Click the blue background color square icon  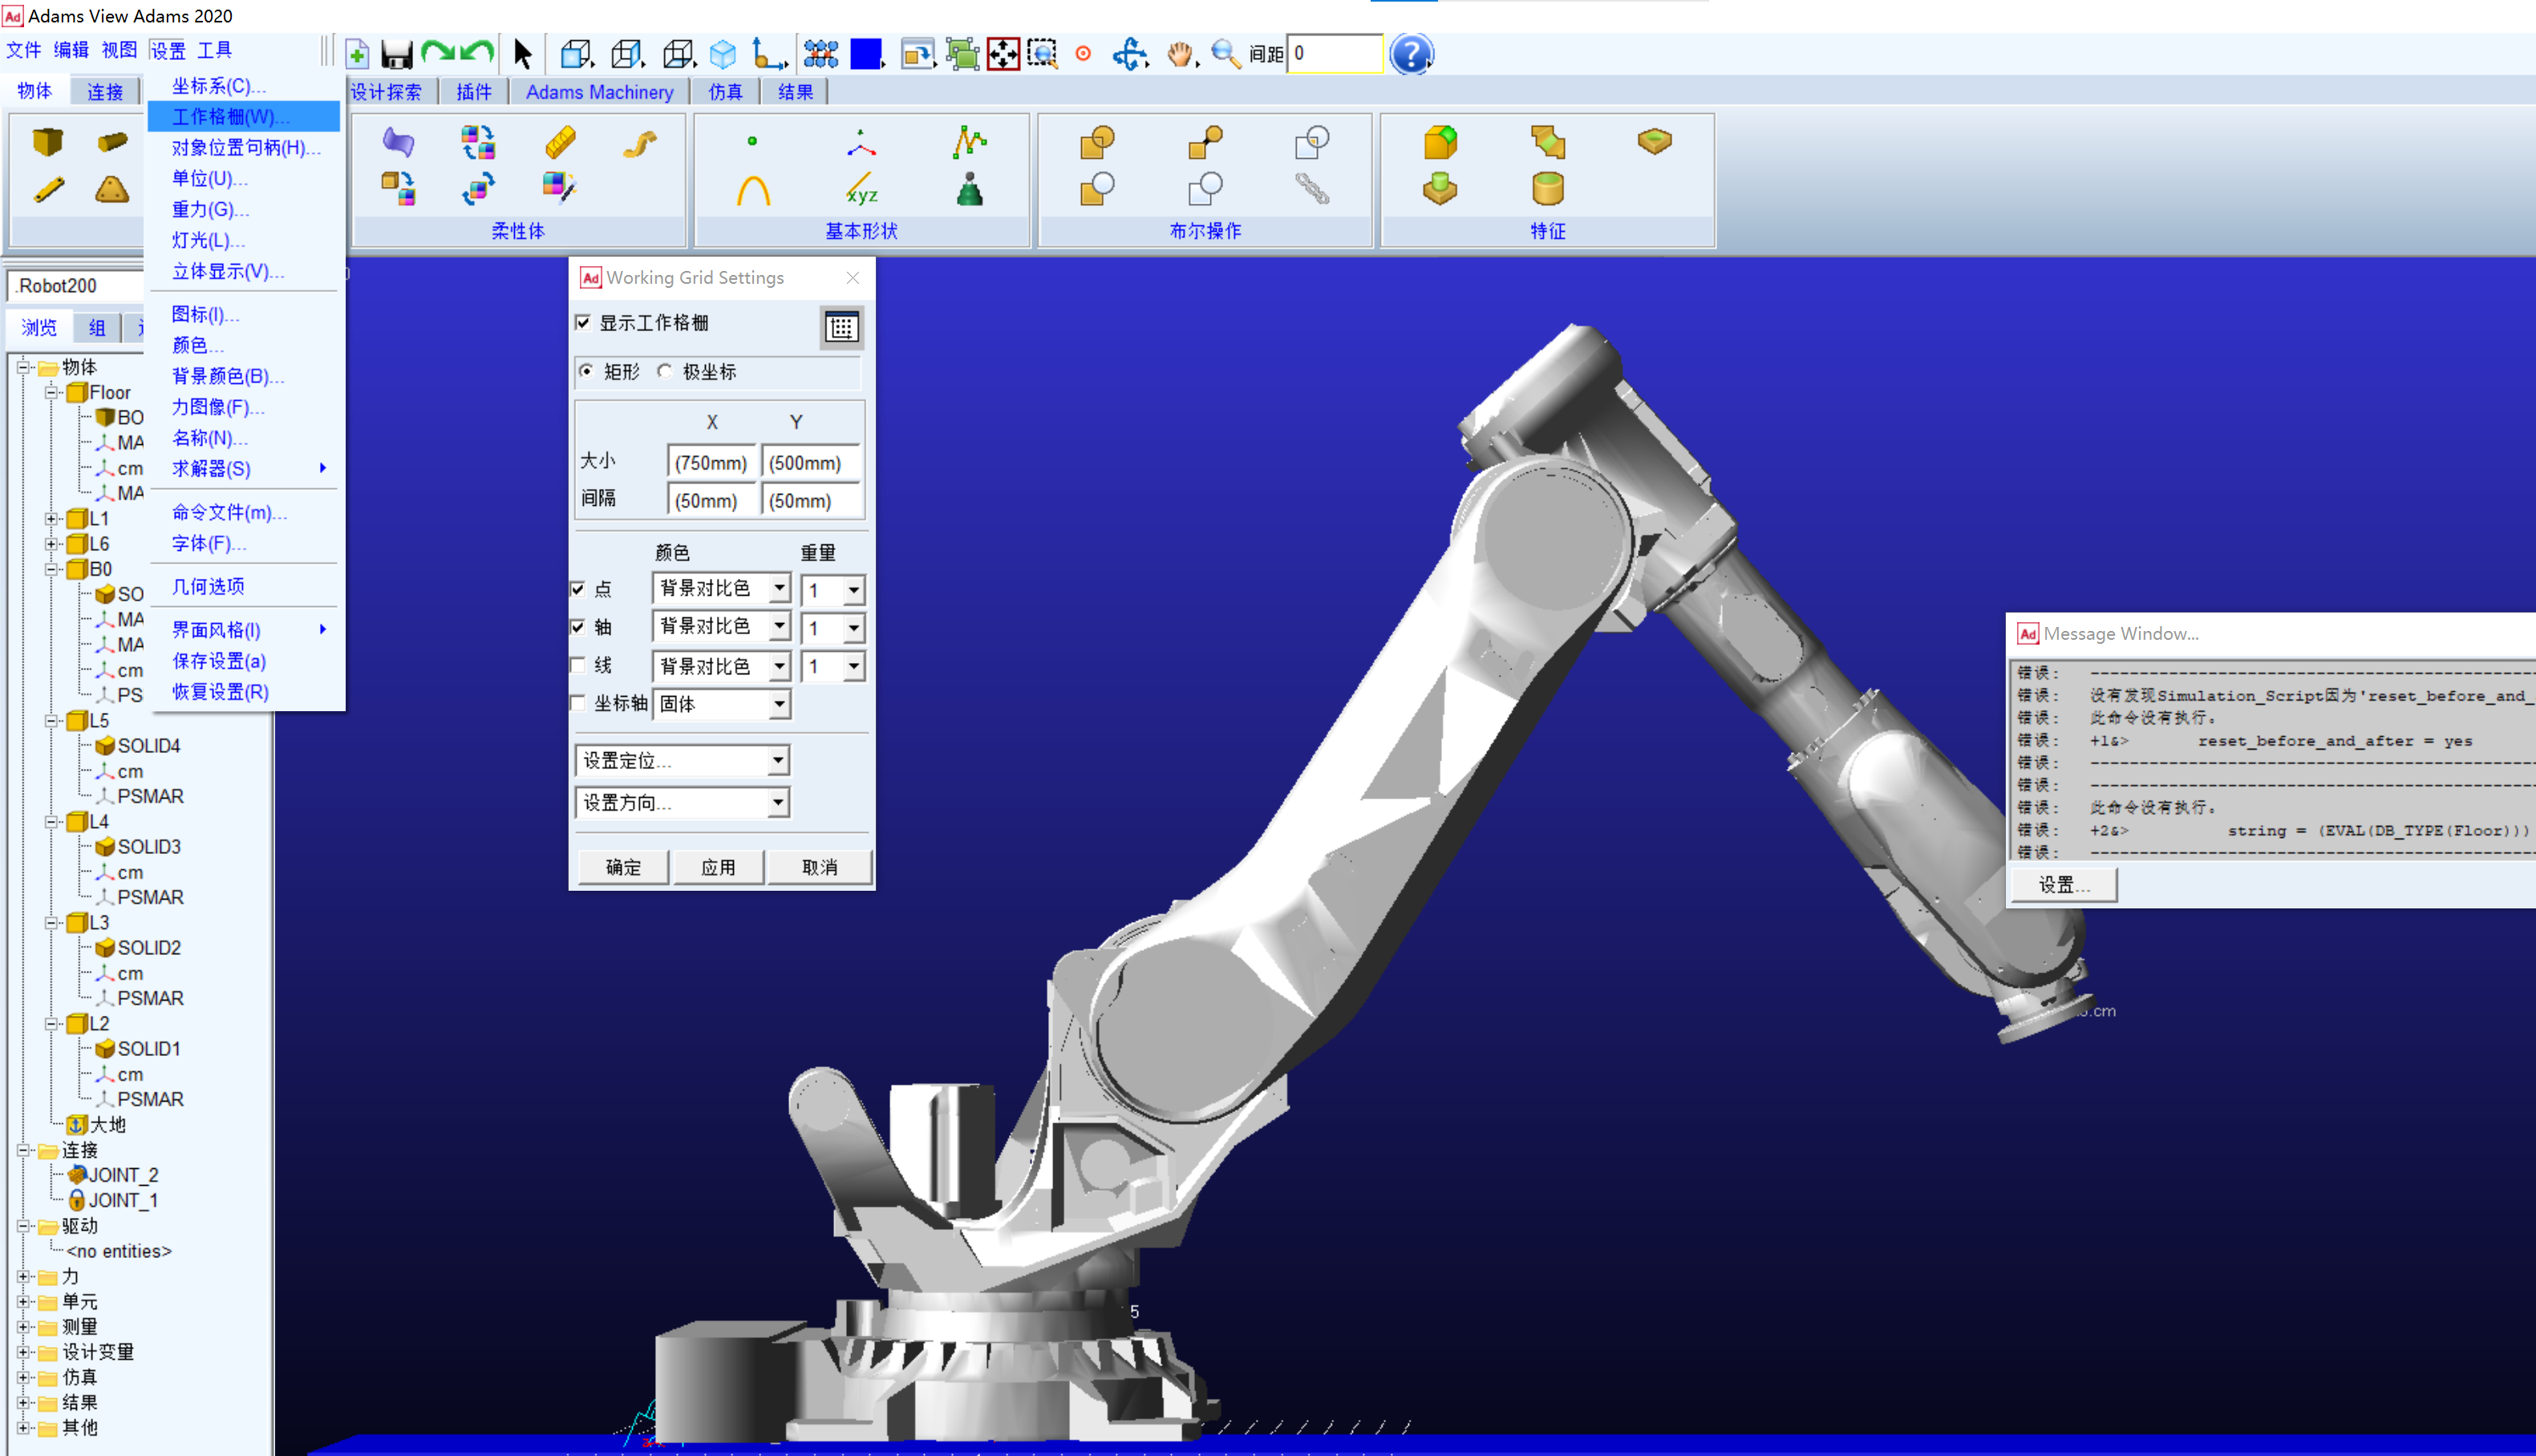point(866,54)
